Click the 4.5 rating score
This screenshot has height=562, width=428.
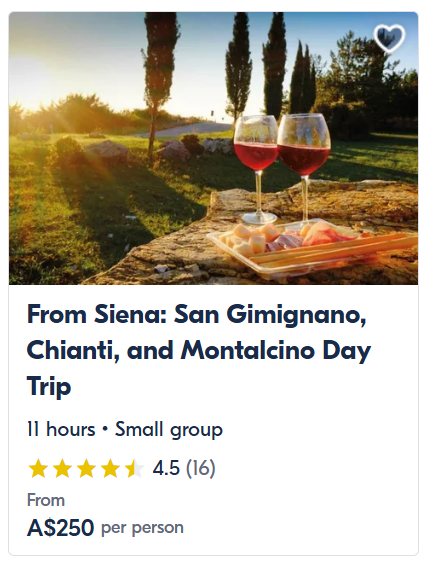(x=166, y=468)
